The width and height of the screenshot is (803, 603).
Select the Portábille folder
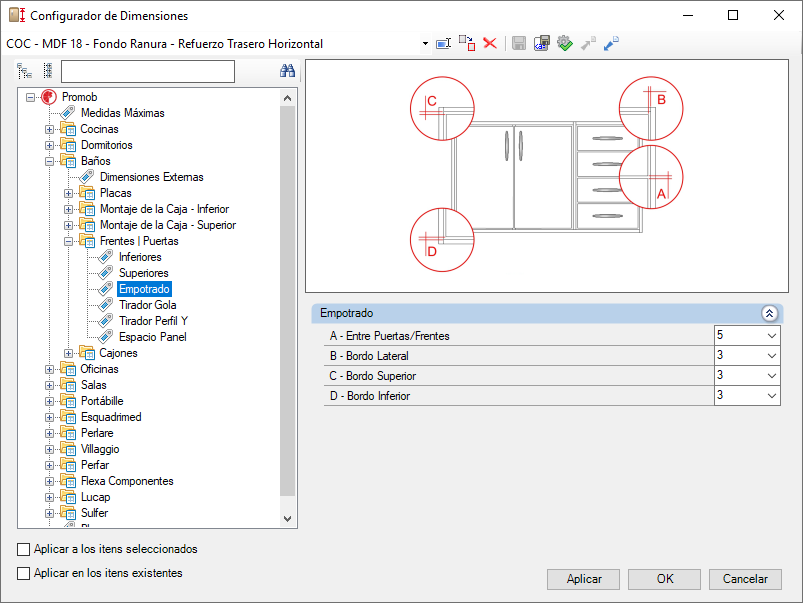(x=101, y=401)
